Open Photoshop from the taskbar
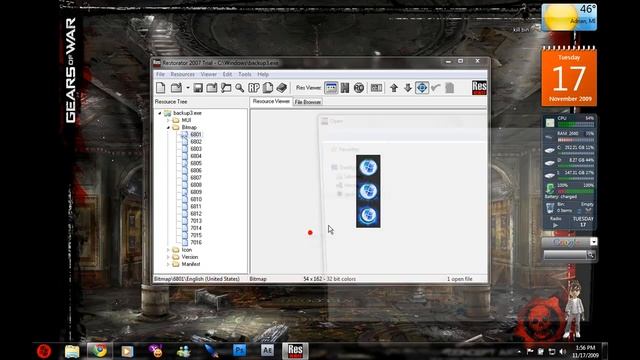Image resolution: width=640 pixels, height=360 pixels. (x=240, y=351)
